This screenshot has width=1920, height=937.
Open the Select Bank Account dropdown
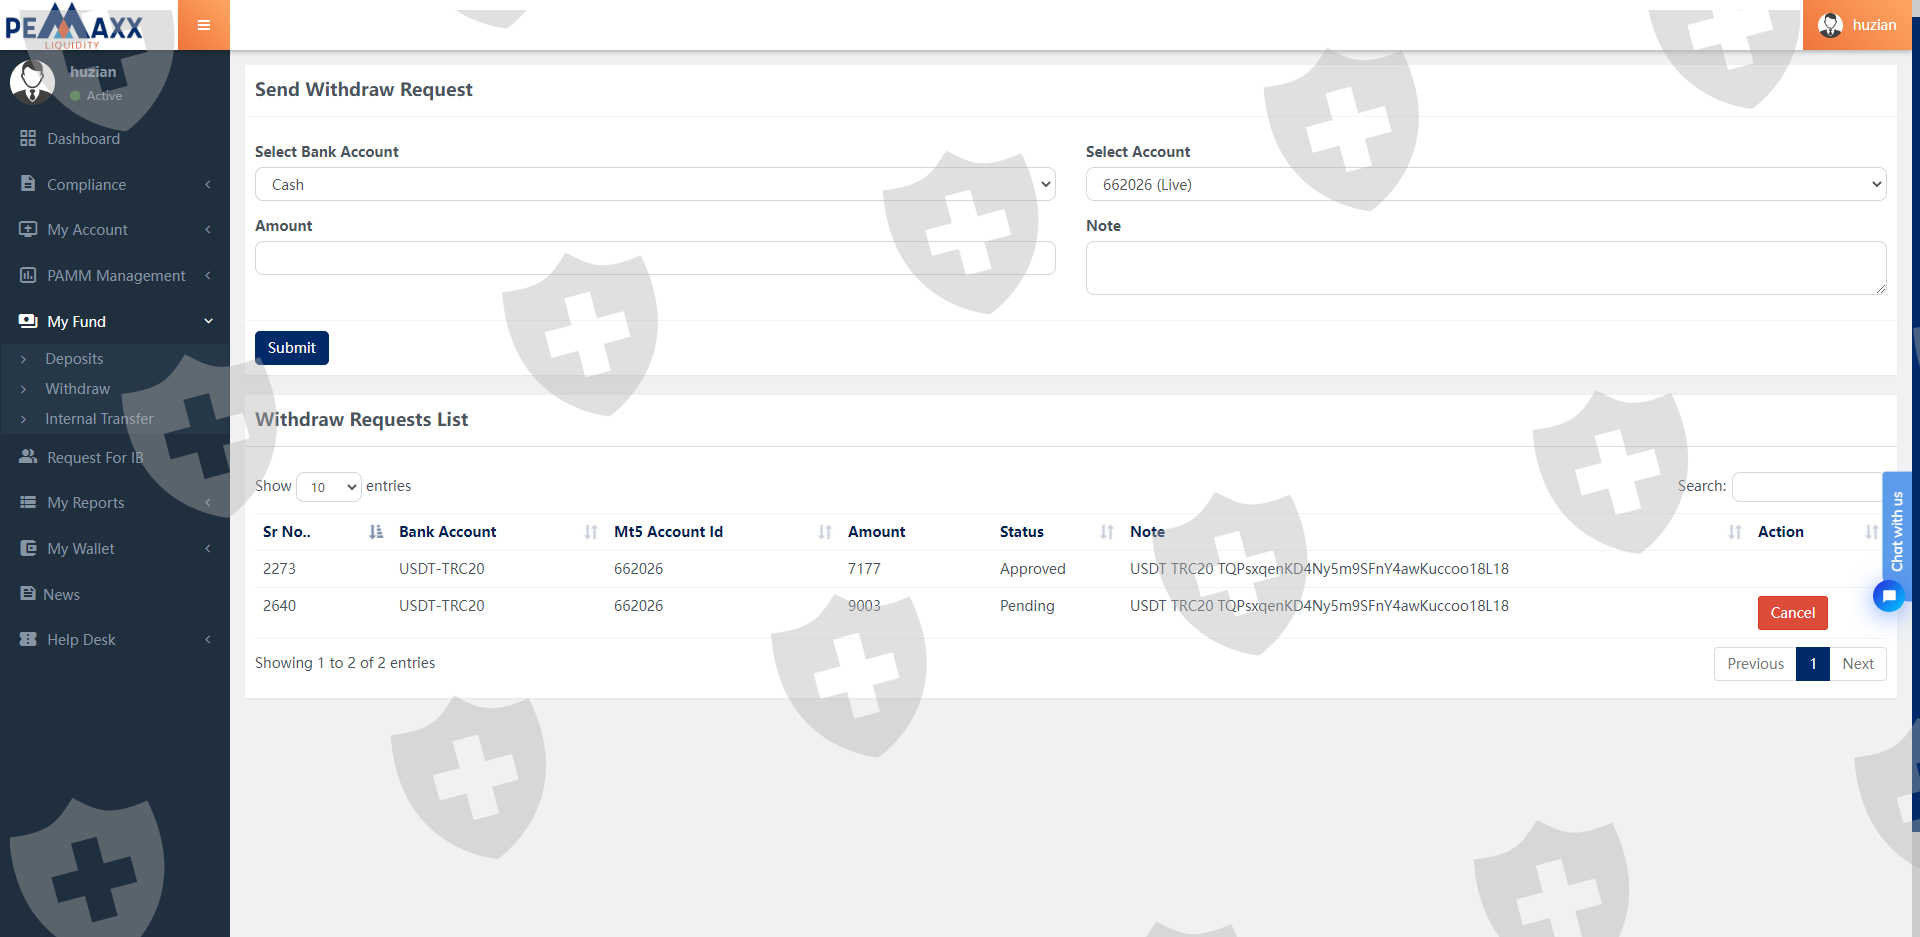[655, 184]
